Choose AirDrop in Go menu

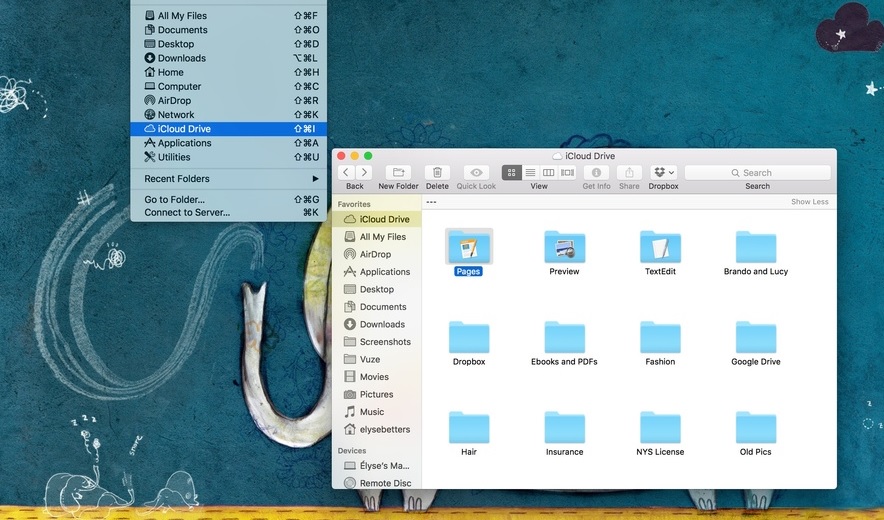coord(228,100)
